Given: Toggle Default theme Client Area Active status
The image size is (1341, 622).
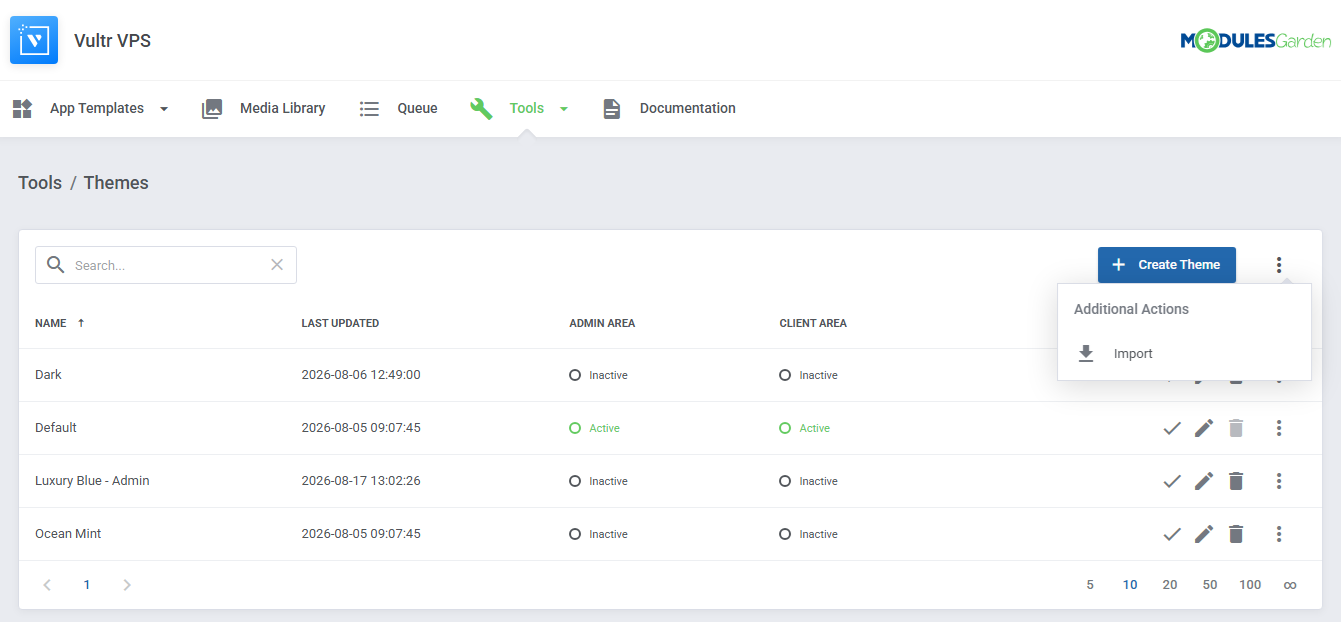Looking at the screenshot, I should (804, 428).
